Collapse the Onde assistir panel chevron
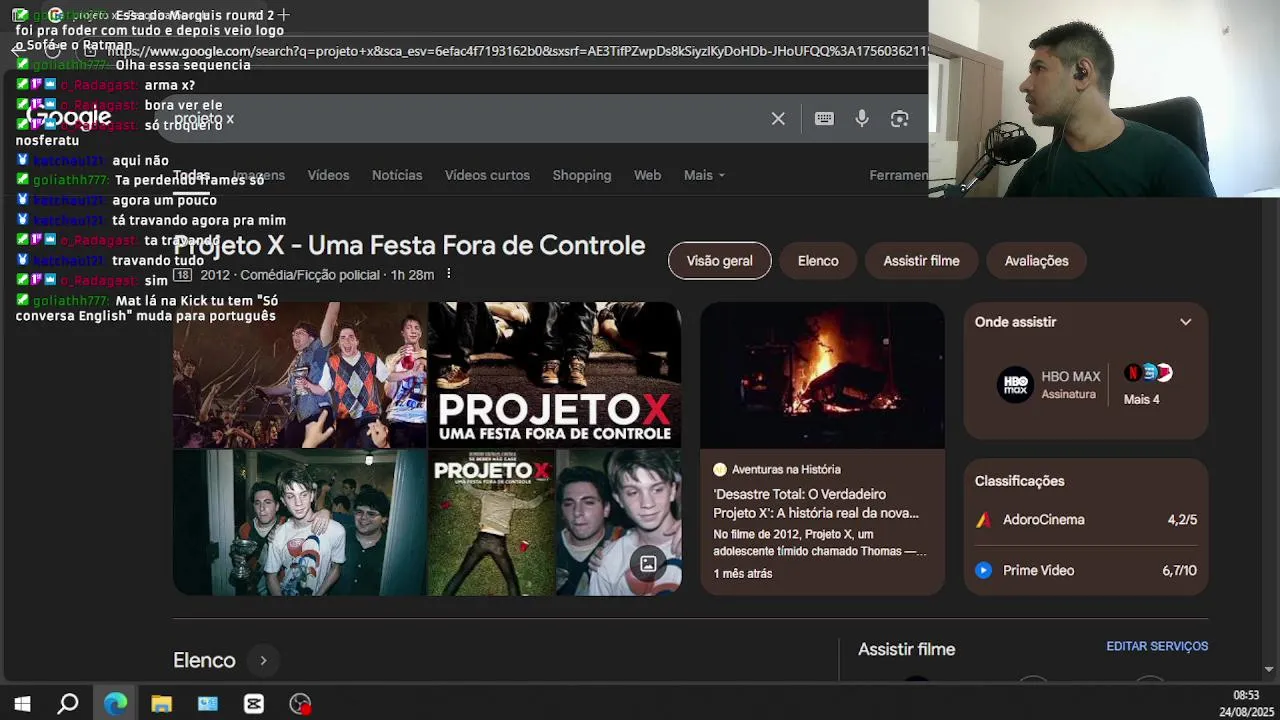1280x720 pixels. coord(1186,322)
